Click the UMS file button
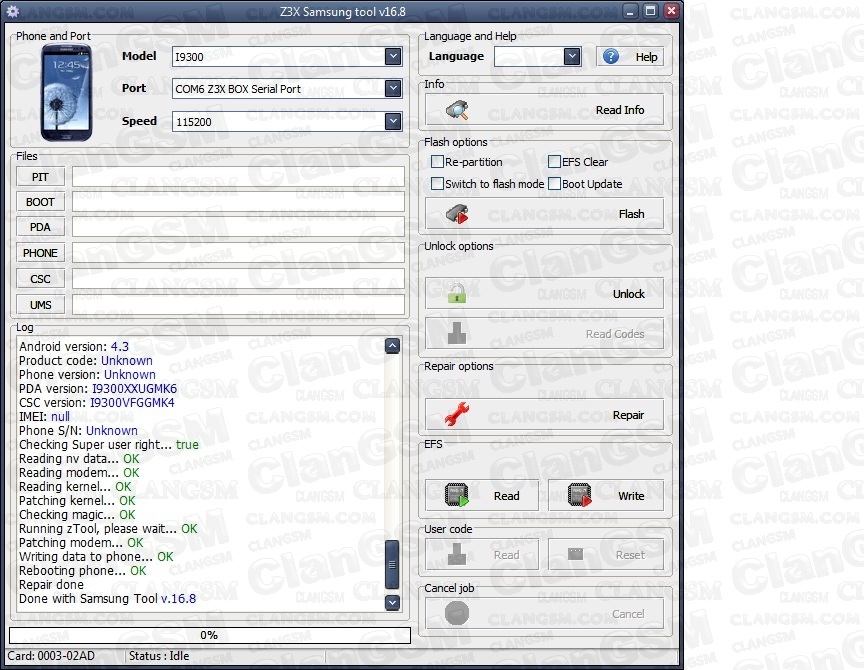864x670 pixels. click(40, 305)
